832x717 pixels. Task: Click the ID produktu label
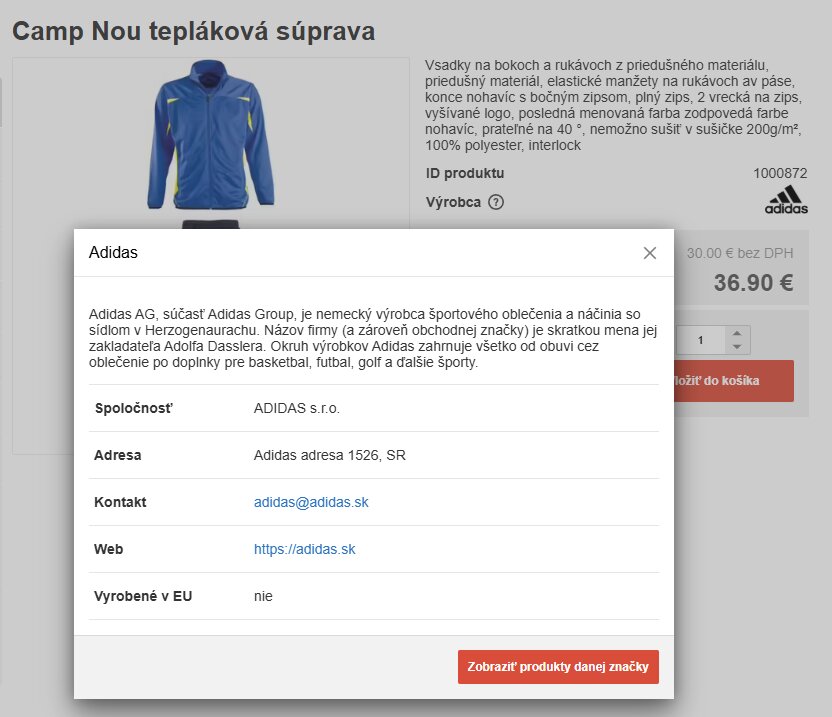click(x=465, y=173)
